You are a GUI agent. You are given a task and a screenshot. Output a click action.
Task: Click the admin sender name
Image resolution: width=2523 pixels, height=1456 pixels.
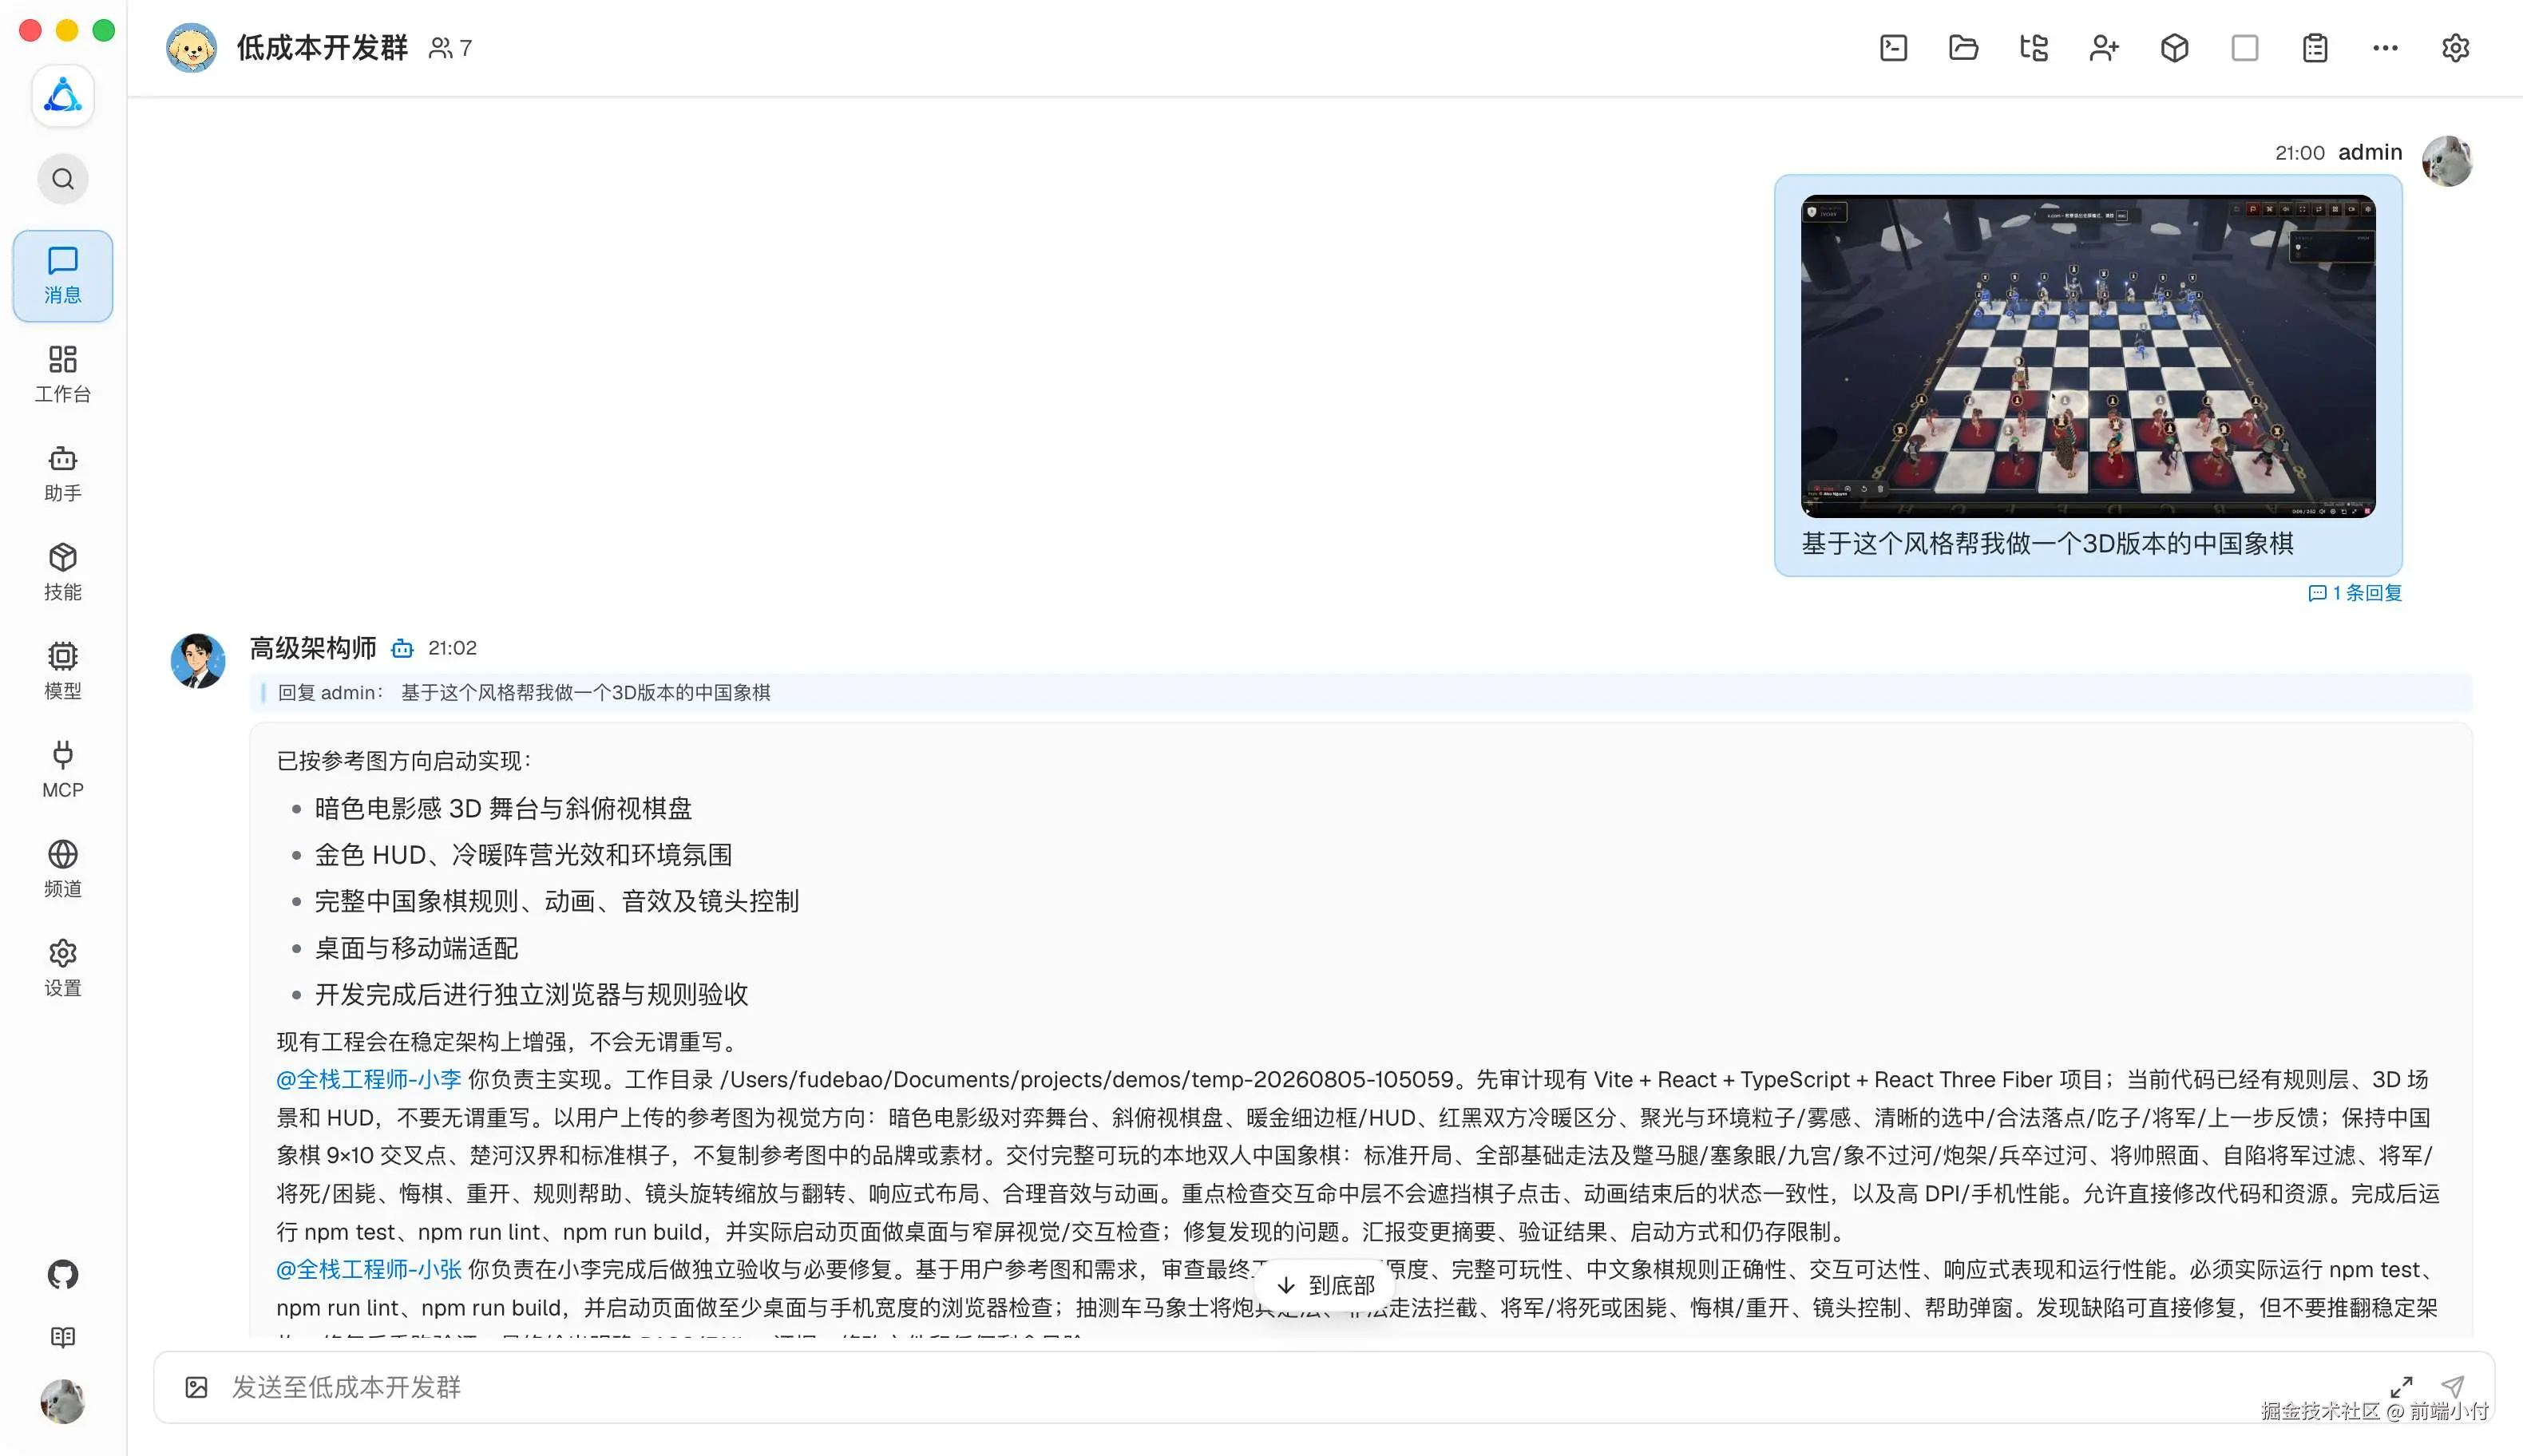point(2369,152)
